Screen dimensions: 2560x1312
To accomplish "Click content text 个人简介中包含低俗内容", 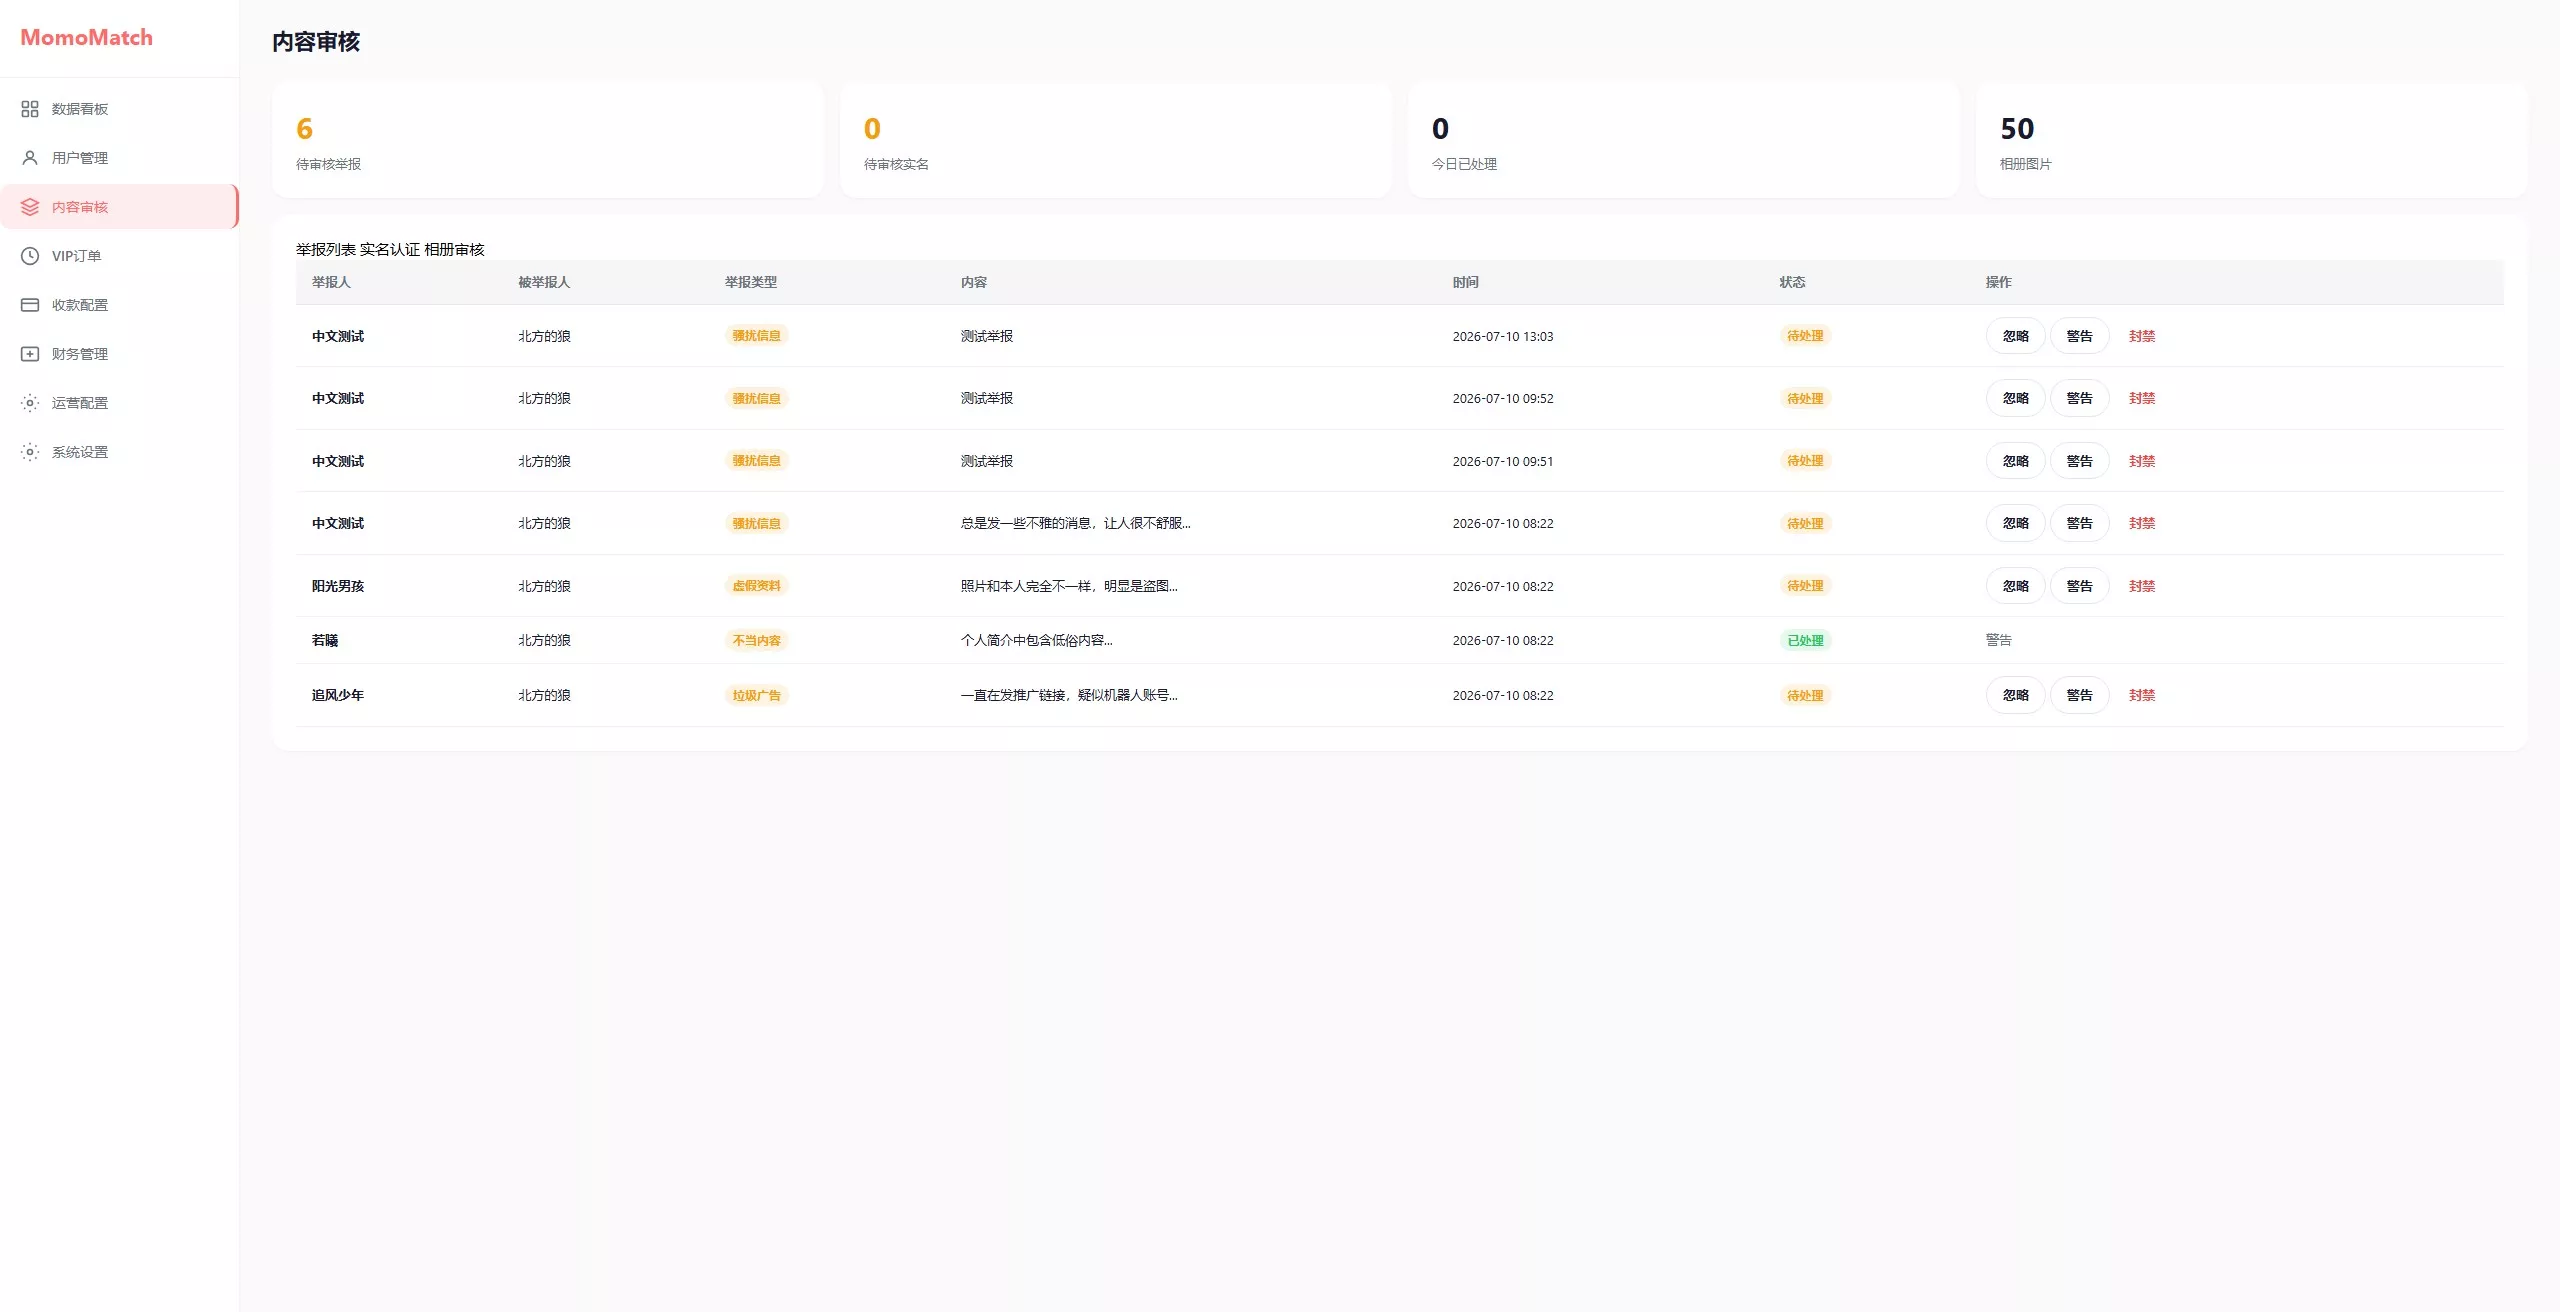I will (1036, 640).
